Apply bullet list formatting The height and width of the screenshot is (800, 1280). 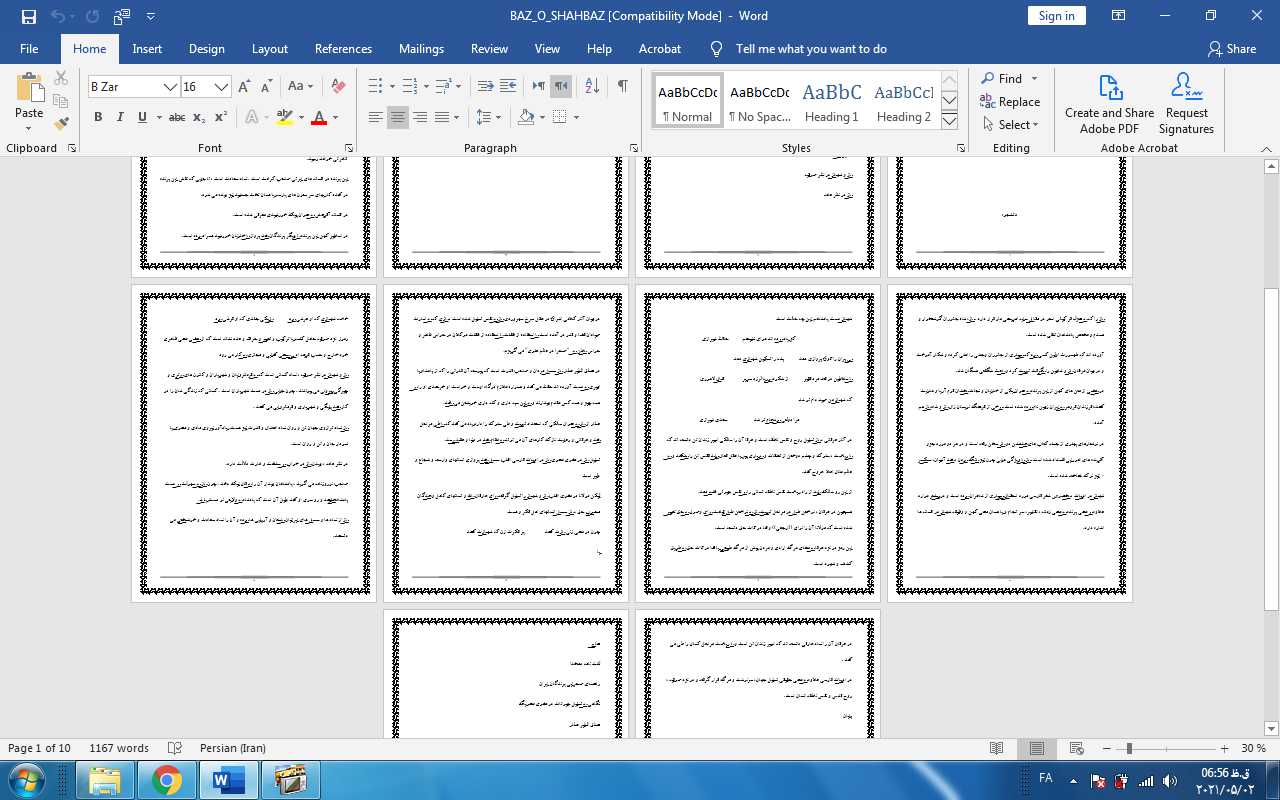[x=375, y=86]
